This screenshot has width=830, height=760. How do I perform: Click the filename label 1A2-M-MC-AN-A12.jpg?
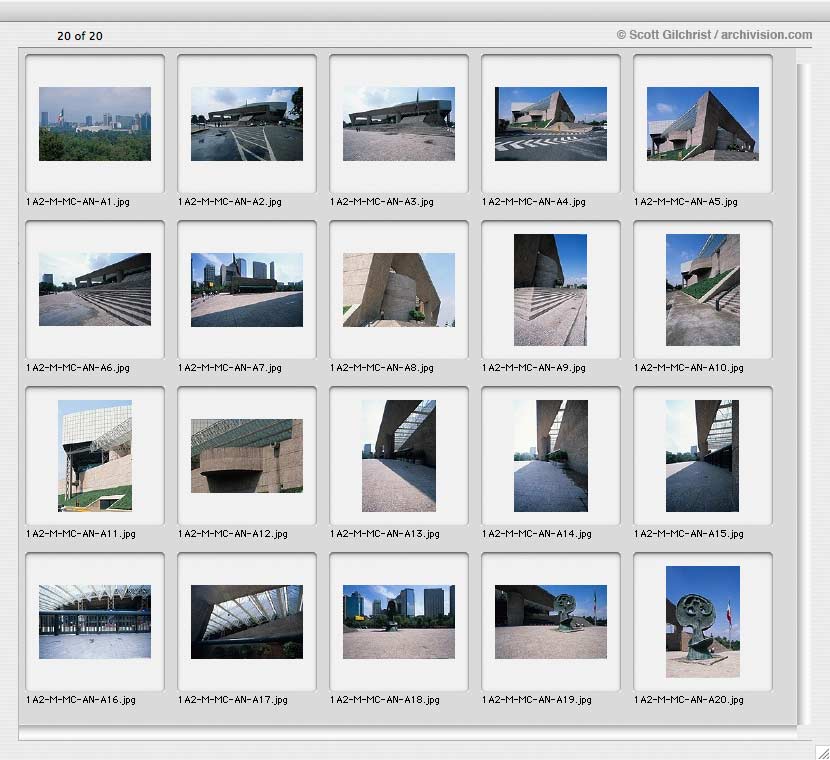232,534
